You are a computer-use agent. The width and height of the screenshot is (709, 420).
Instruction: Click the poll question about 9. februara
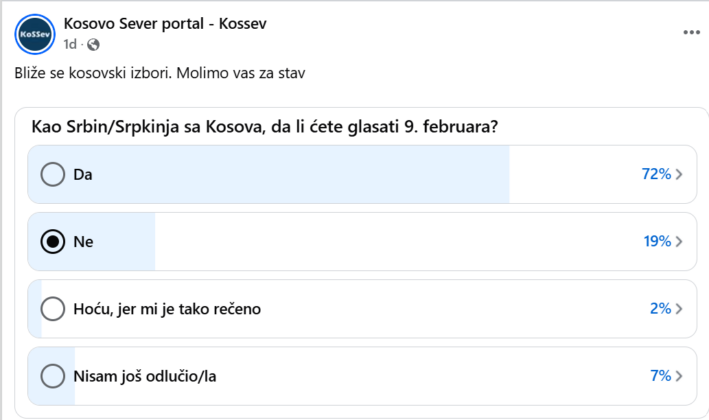265,127
